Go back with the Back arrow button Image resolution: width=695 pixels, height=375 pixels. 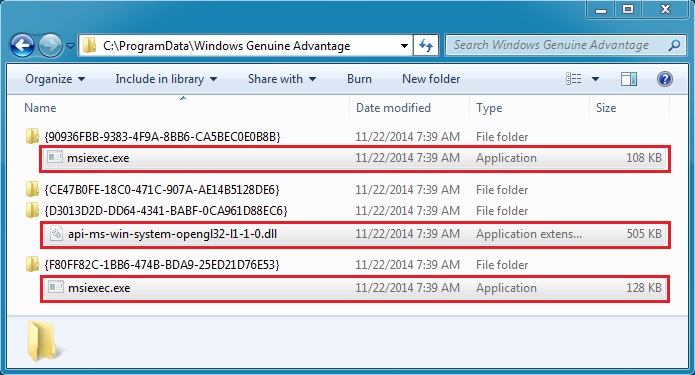tap(23, 45)
